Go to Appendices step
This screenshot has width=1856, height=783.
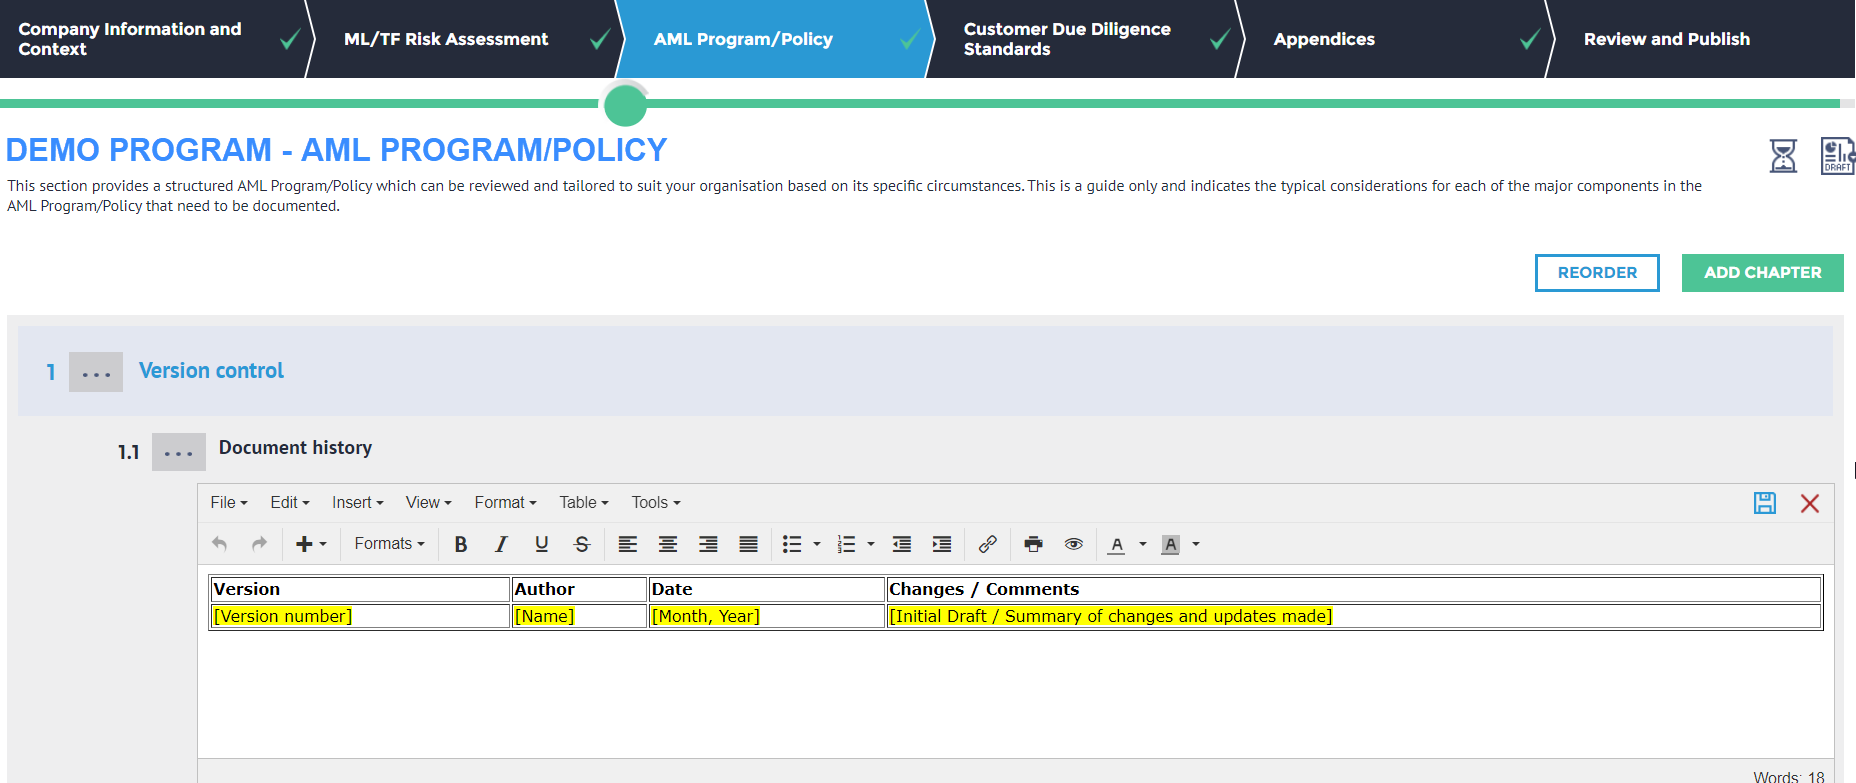[x=1395, y=39]
